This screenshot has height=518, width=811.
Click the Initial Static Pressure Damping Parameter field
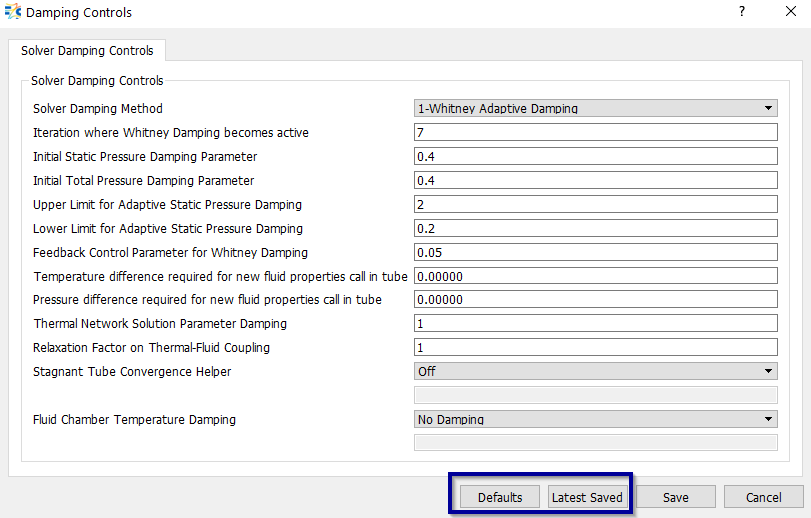coord(596,157)
